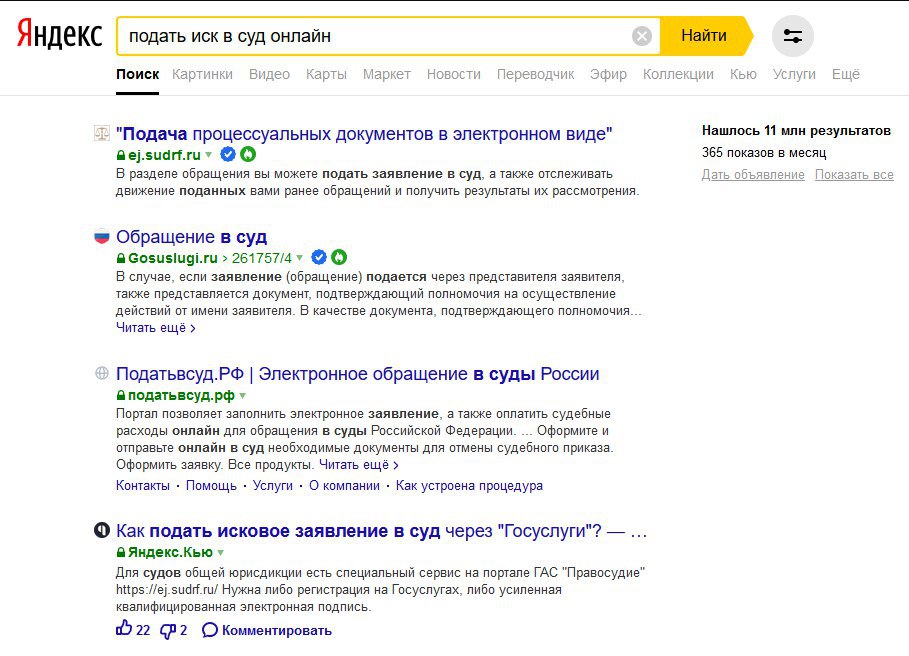The height and width of the screenshot is (656, 909).
Task: Click the lock icon before податьвсуд.рф
Action: (x=121, y=395)
